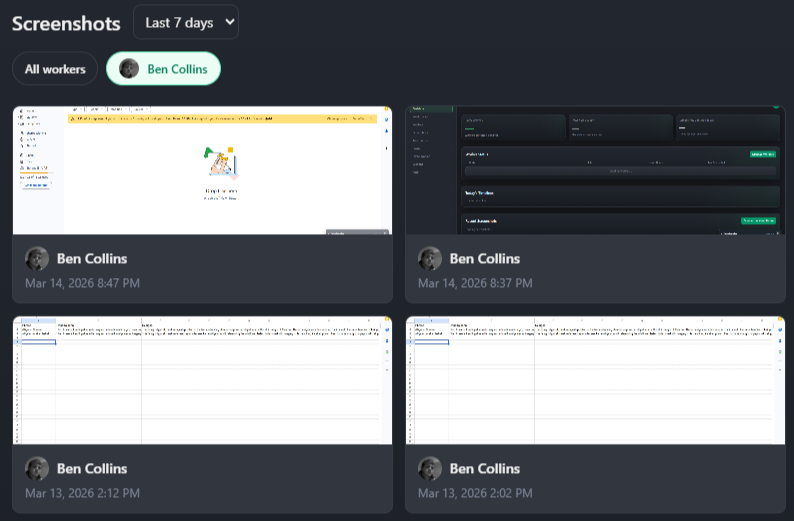This screenshot has width=794, height=521.
Task: Click the Mar 13, 2026 2:12 PM timestamp
Action: 83,493
